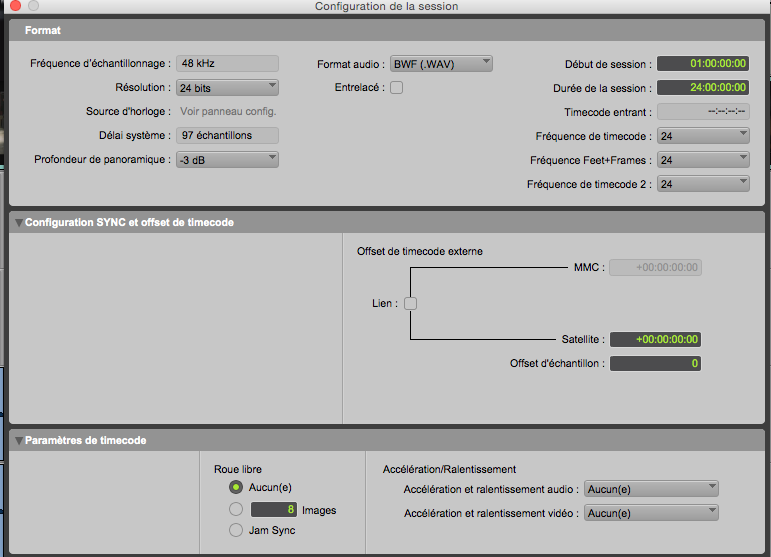Open Accélération et ralentissement audio dropdown
Screen dimensions: 771x557
(651, 488)
